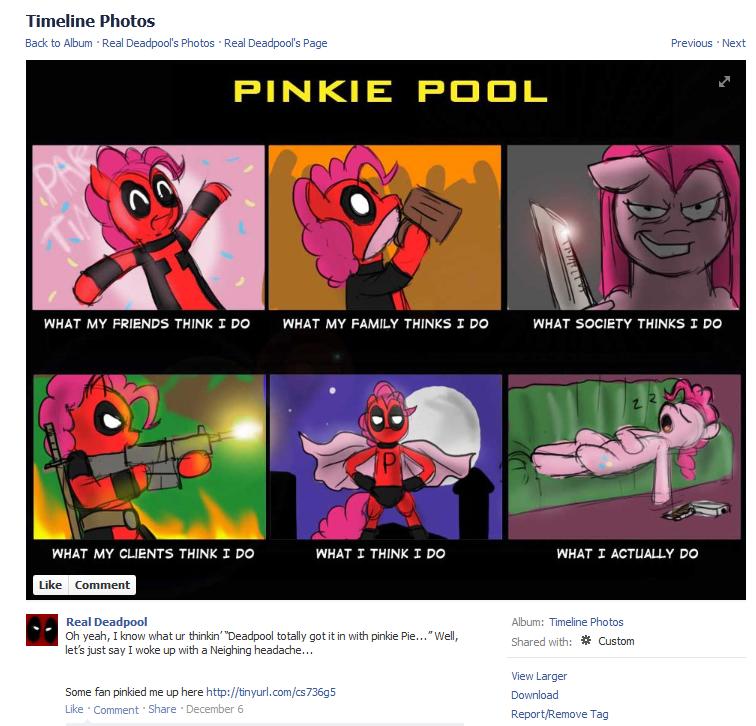Viewport: 756px width, 726px height.
Task: Open Real Deadpool's Page link
Action: 276,43
